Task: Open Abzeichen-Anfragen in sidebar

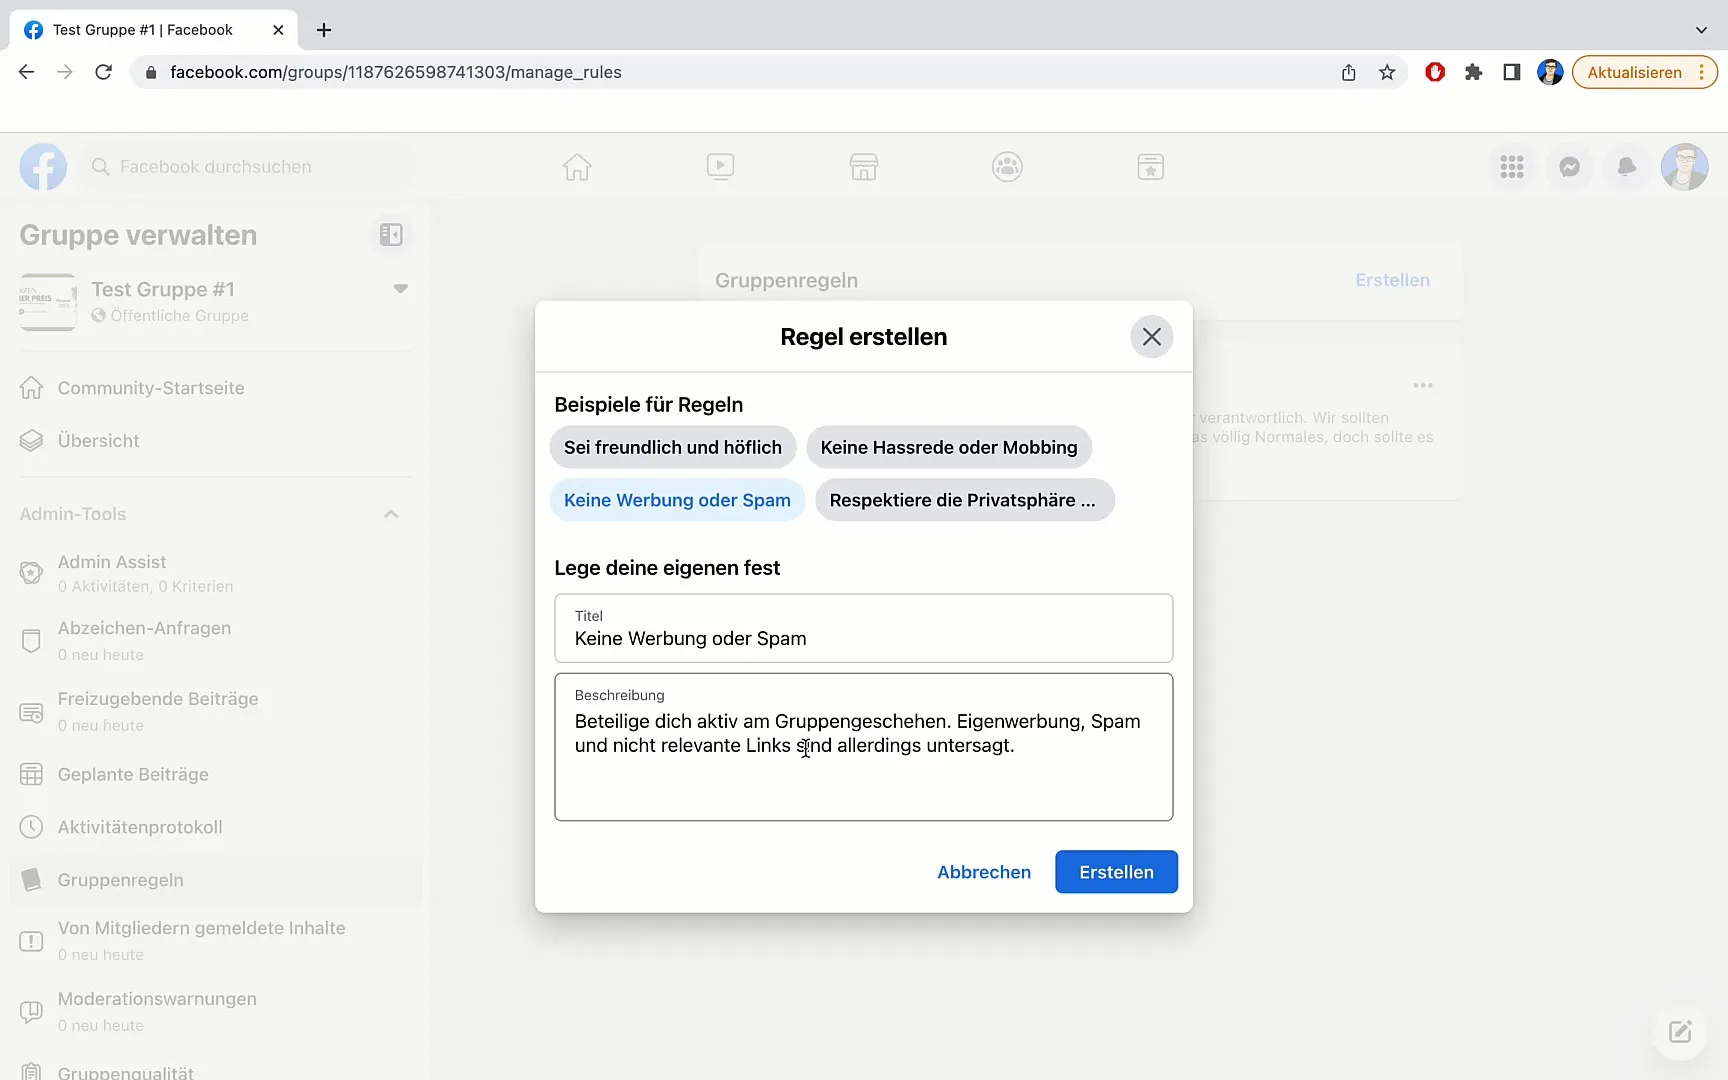Action: point(215,640)
